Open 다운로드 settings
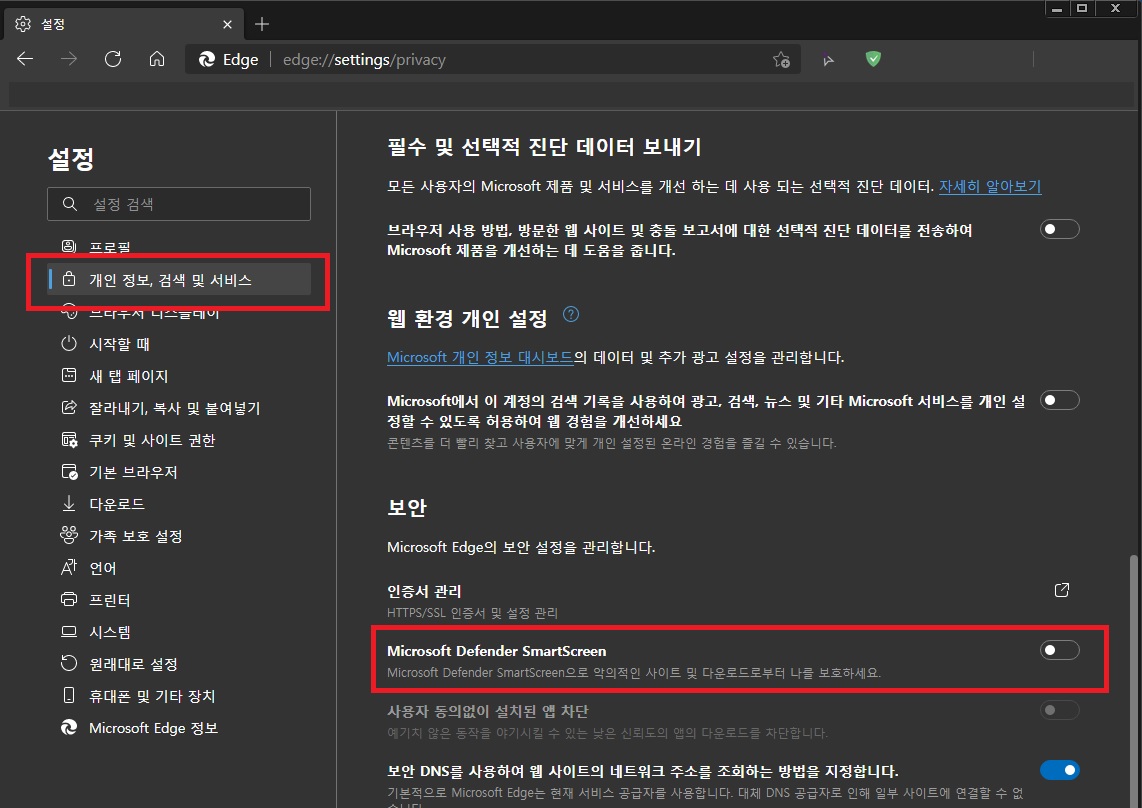Image resolution: width=1142 pixels, height=808 pixels. 178,504
